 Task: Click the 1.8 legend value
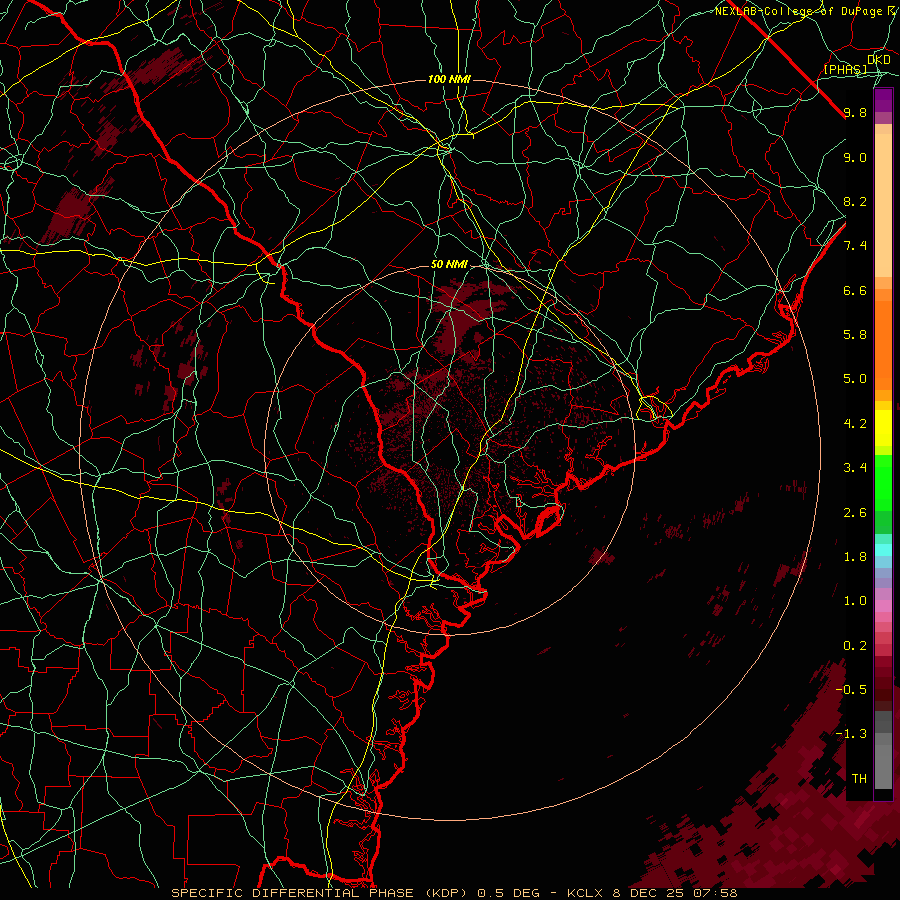855,557
